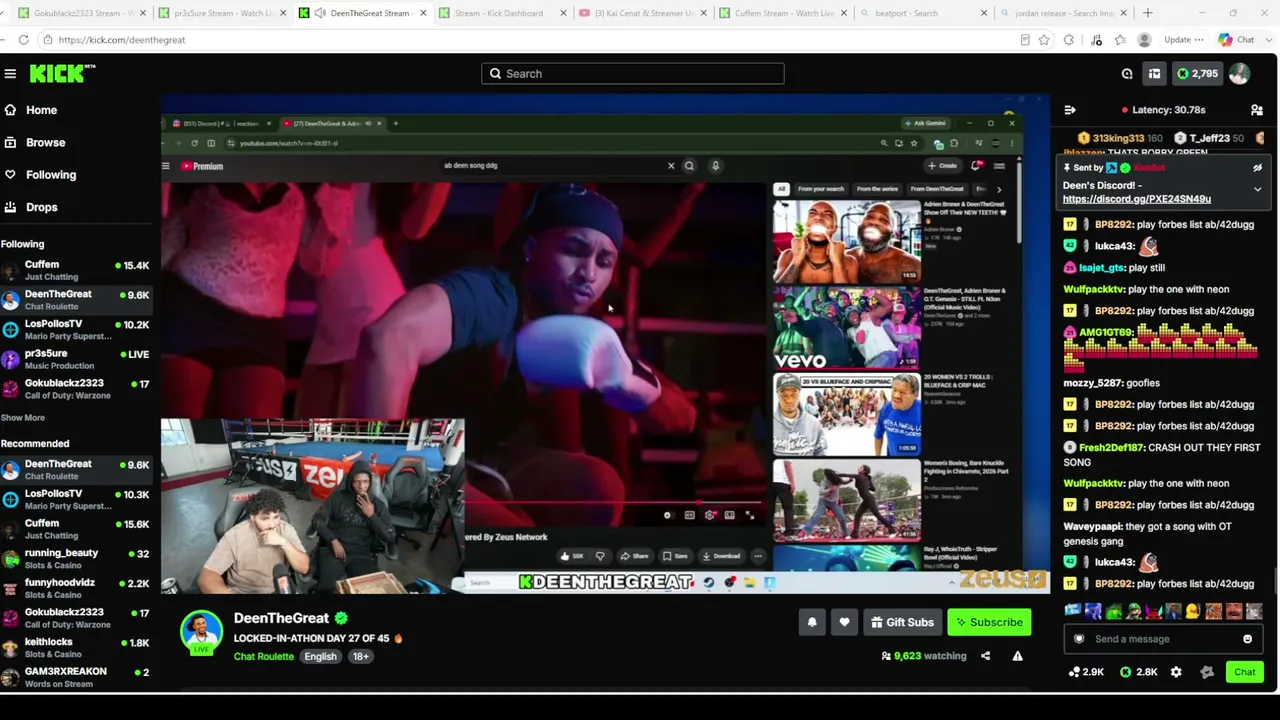The image size is (1280, 720).
Task: Click the circular search-history icon in header
Action: click(1127, 73)
